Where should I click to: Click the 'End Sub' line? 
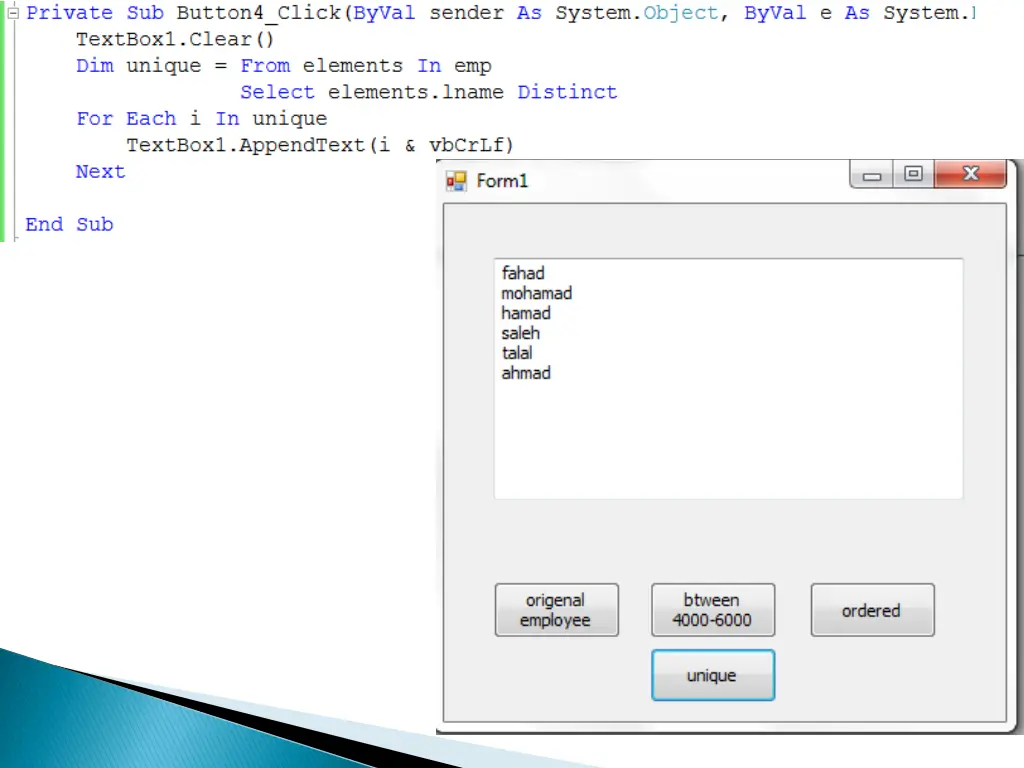point(69,225)
